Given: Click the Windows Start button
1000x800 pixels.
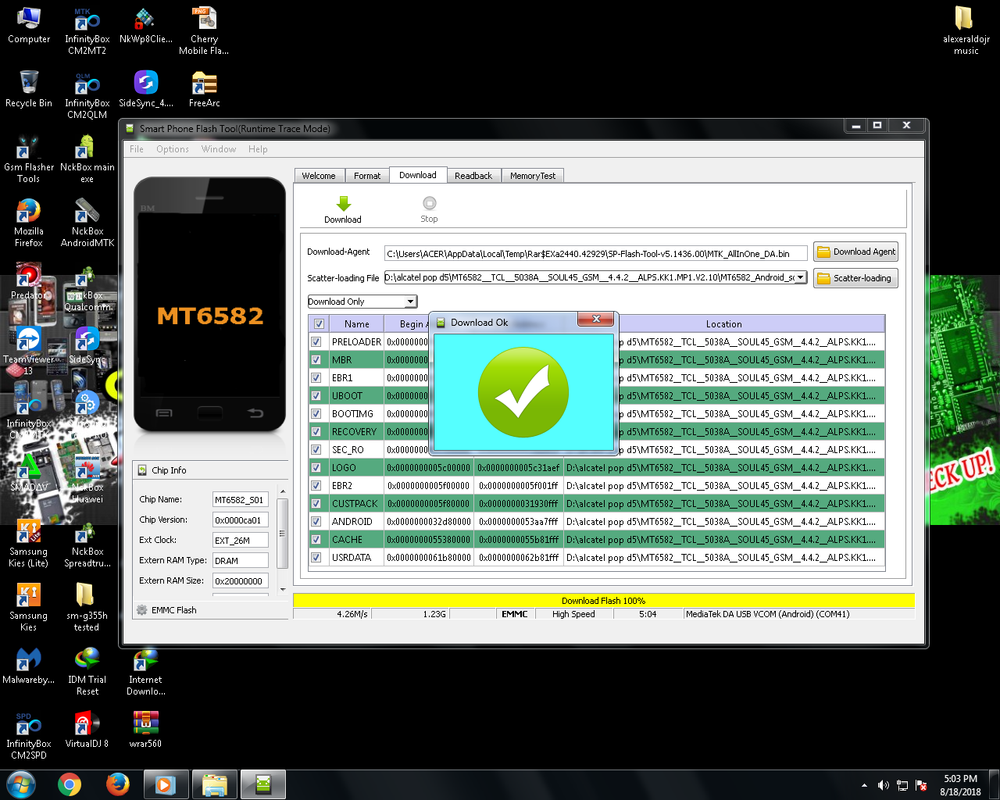Looking at the screenshot, I should pyautogui.click(x=19, y=785).
